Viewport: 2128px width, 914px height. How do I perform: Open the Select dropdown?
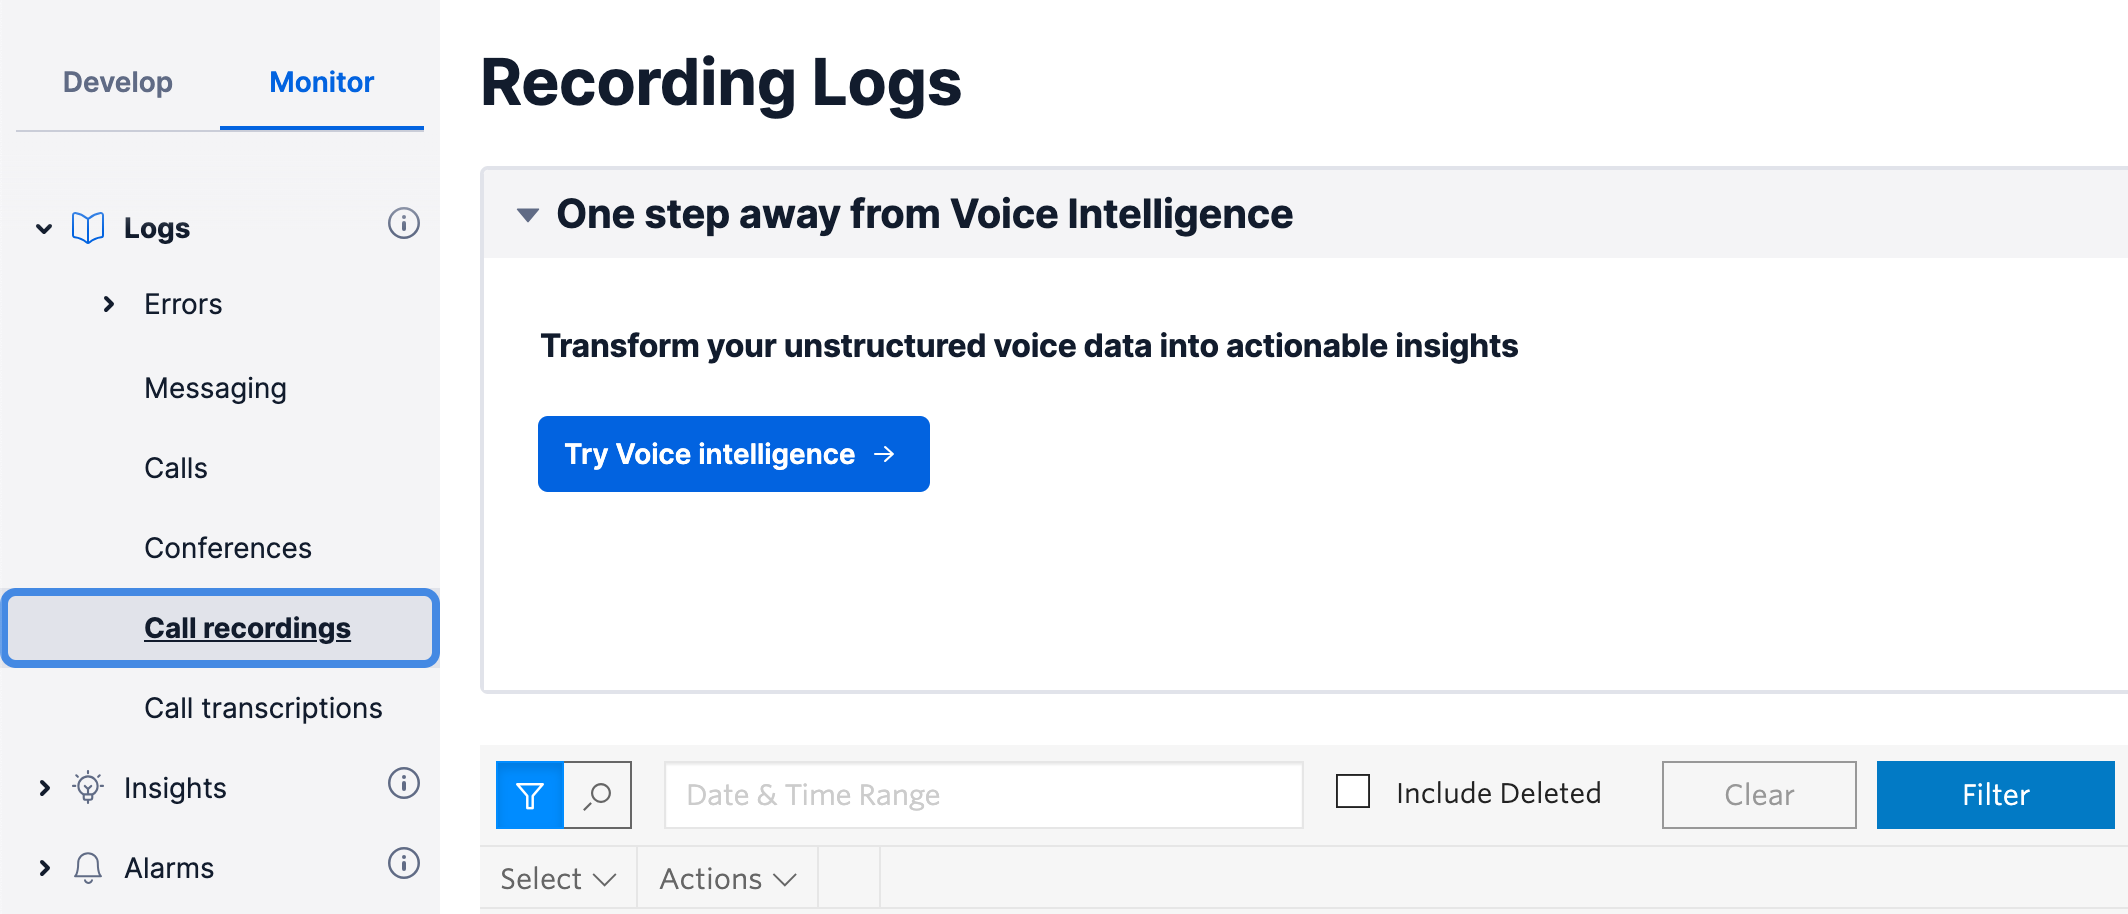coord(558,879)
